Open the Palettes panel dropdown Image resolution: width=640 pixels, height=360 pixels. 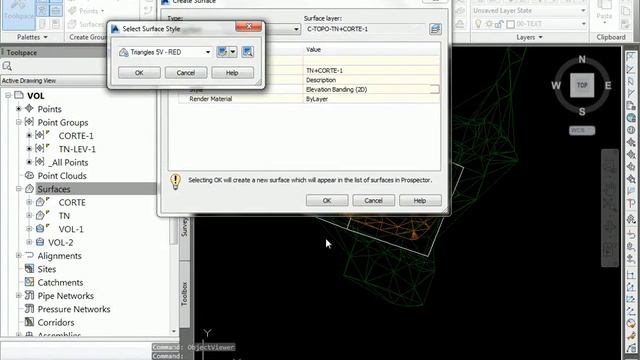32,37
